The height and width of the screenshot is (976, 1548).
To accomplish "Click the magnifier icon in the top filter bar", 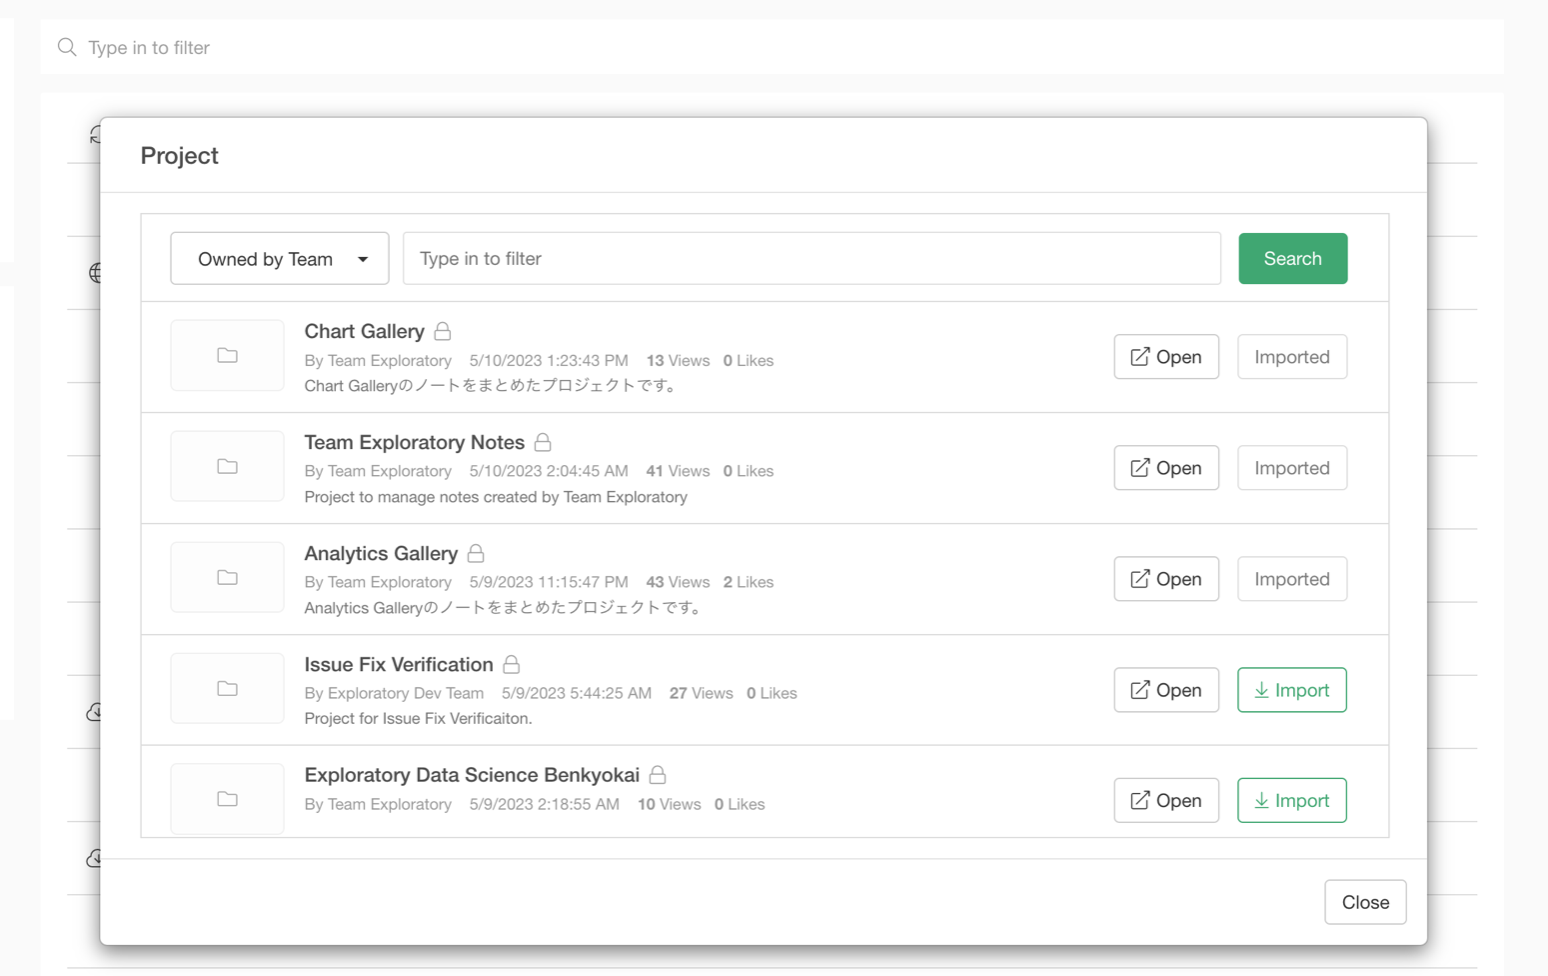I will [x=67, y=47].
